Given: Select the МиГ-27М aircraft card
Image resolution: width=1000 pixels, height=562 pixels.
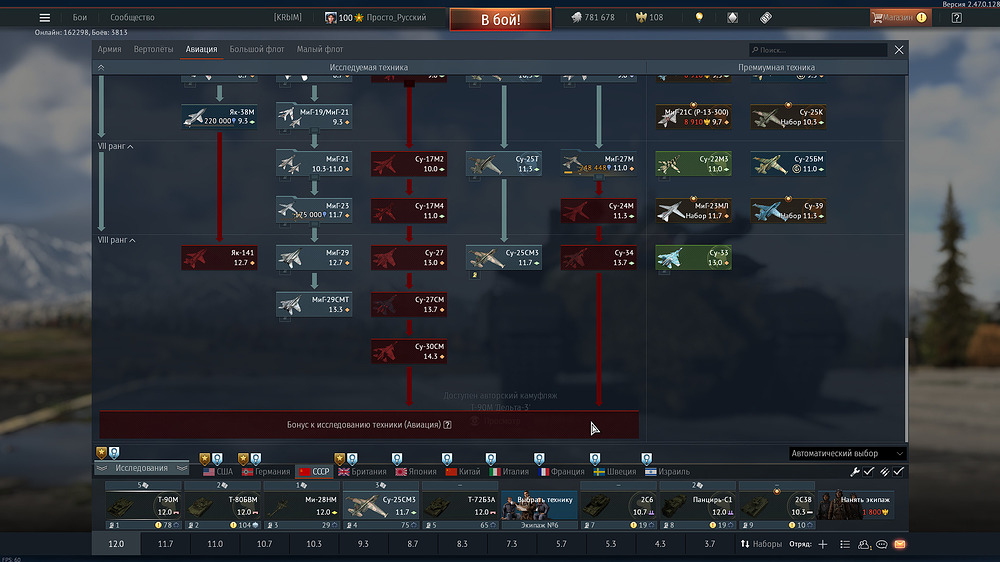Looking at the screenshot, I should tap(598, 164).
